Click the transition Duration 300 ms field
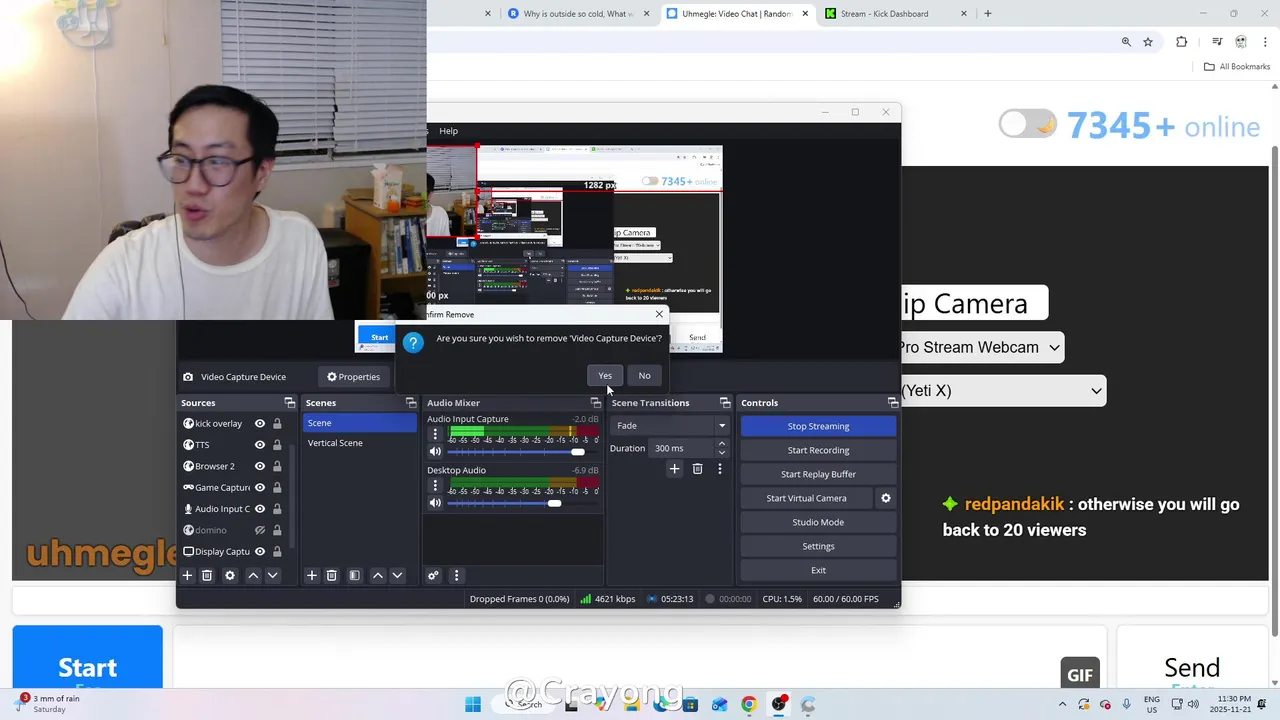This screenshot has height=720, width=1280. point(683,448)
